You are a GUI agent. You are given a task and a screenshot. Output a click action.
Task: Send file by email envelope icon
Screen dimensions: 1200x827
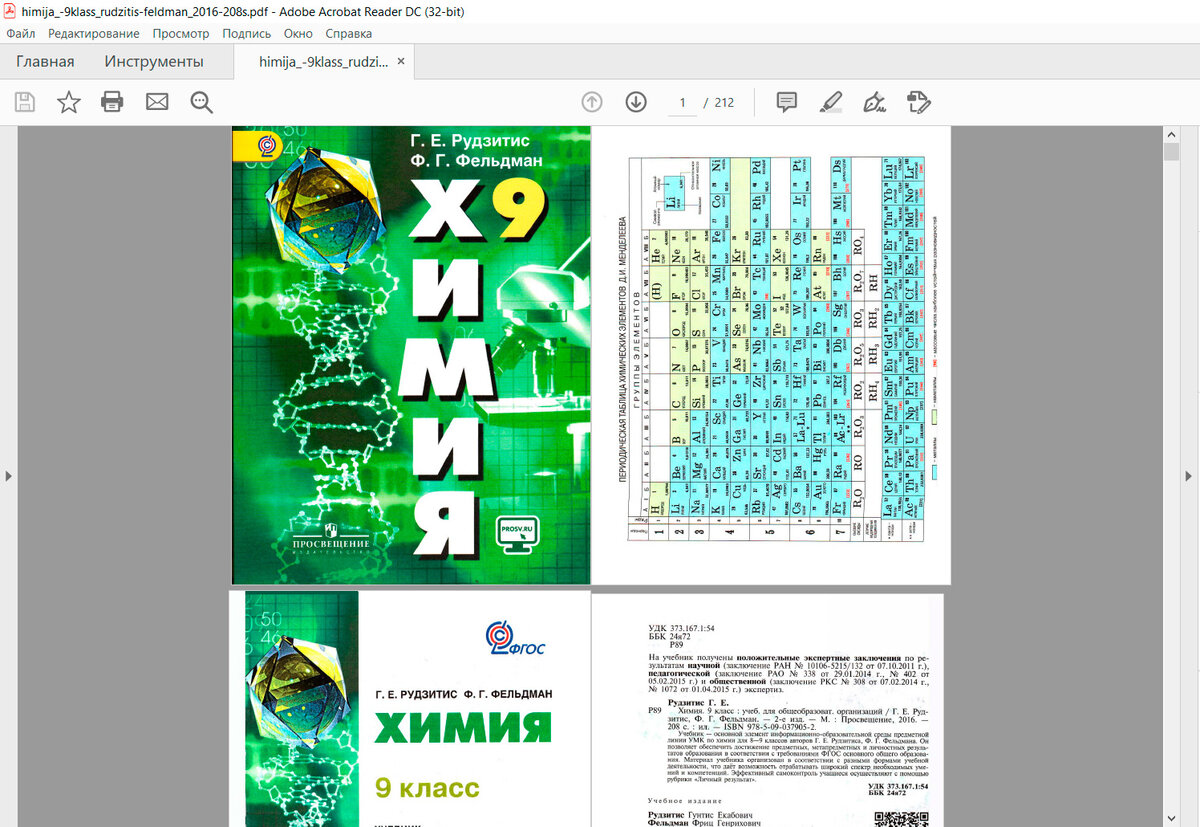point(157,102)
